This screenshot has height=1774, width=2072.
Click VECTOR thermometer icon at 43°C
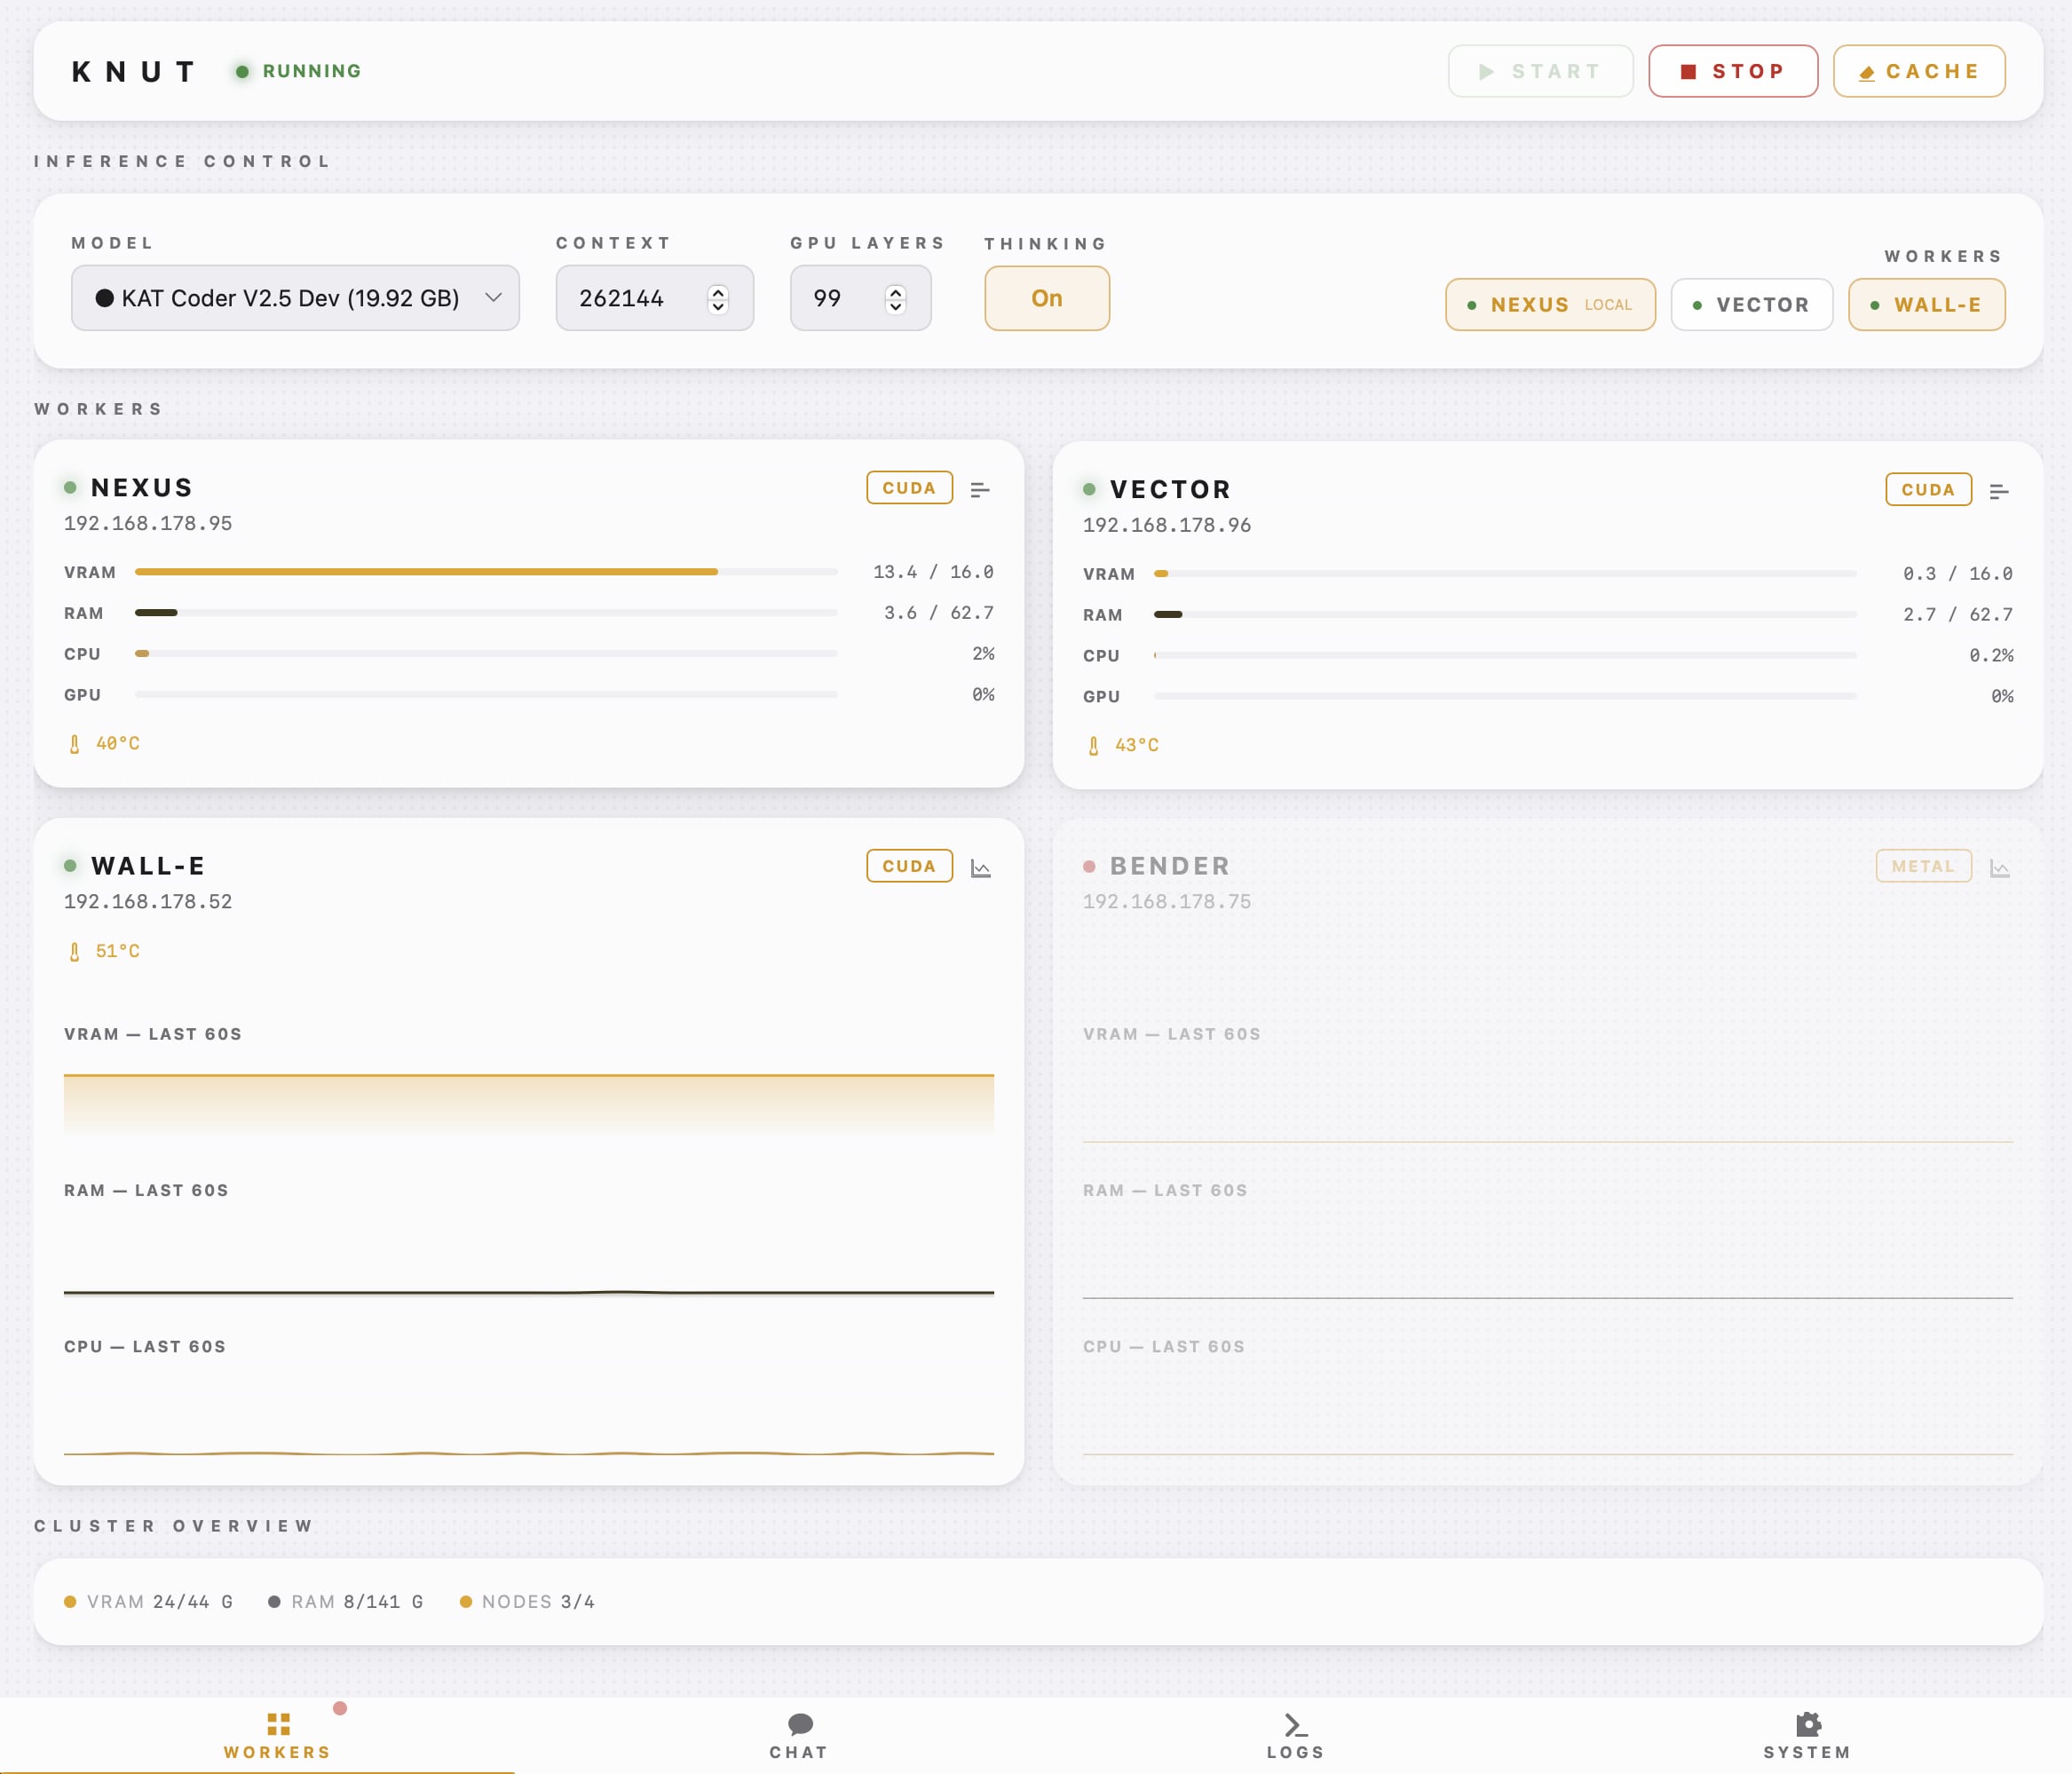[x=1093, y=746]
